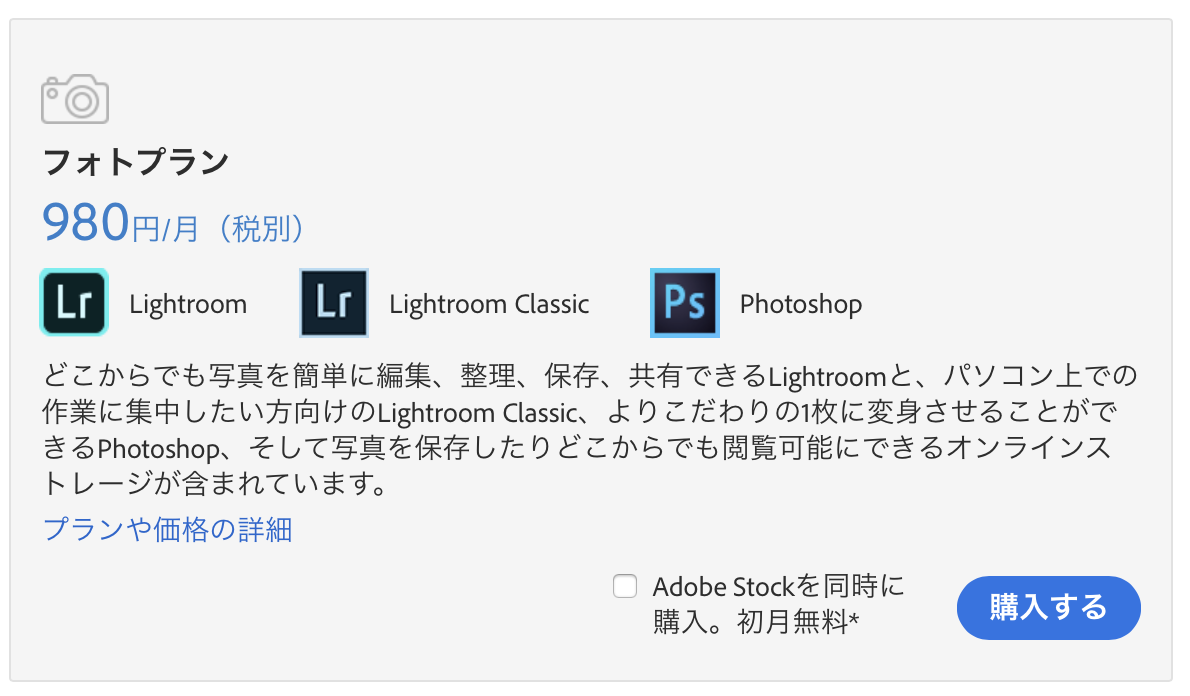
Task: Click the camera icon above フォトプラン
Action: pos(74,99)
